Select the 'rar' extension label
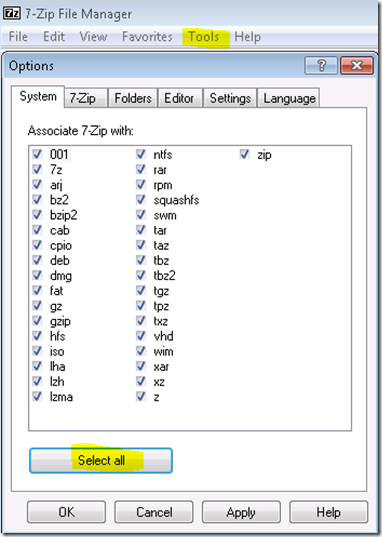Image resolution: width=382 pixels, height=537 pixels. click(160, 170)
